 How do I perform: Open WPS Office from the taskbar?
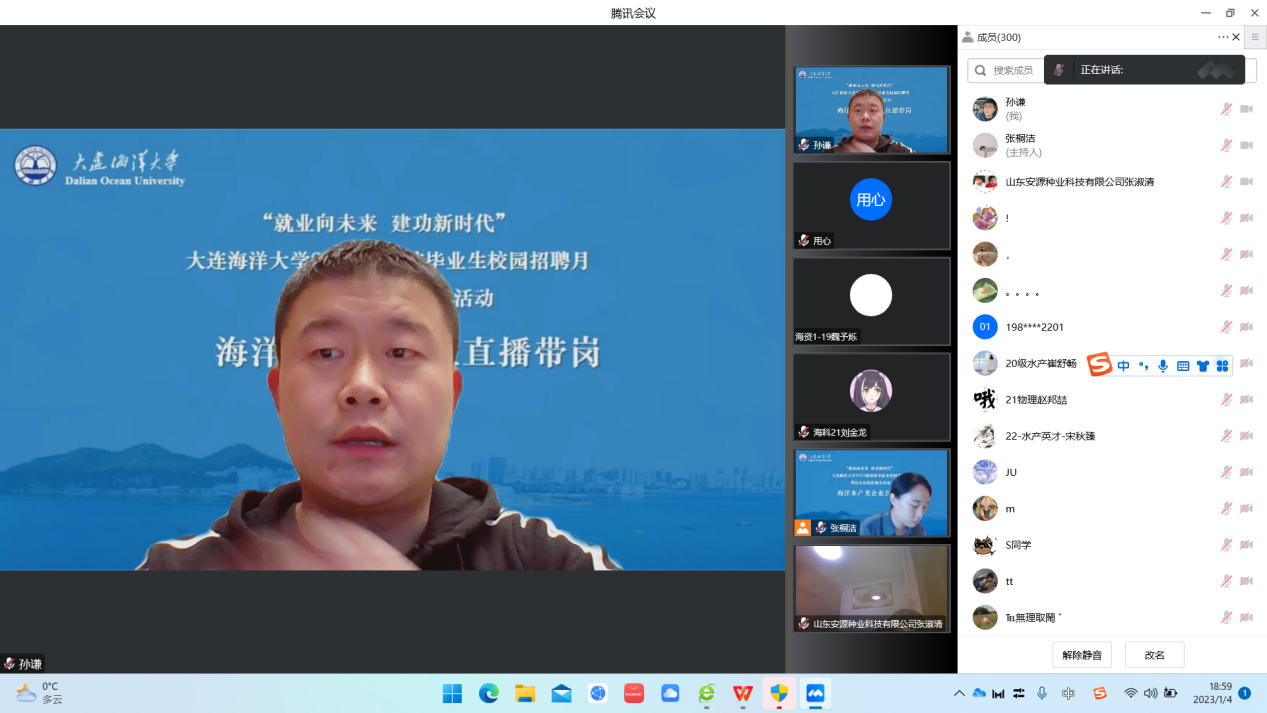[742, 693]
